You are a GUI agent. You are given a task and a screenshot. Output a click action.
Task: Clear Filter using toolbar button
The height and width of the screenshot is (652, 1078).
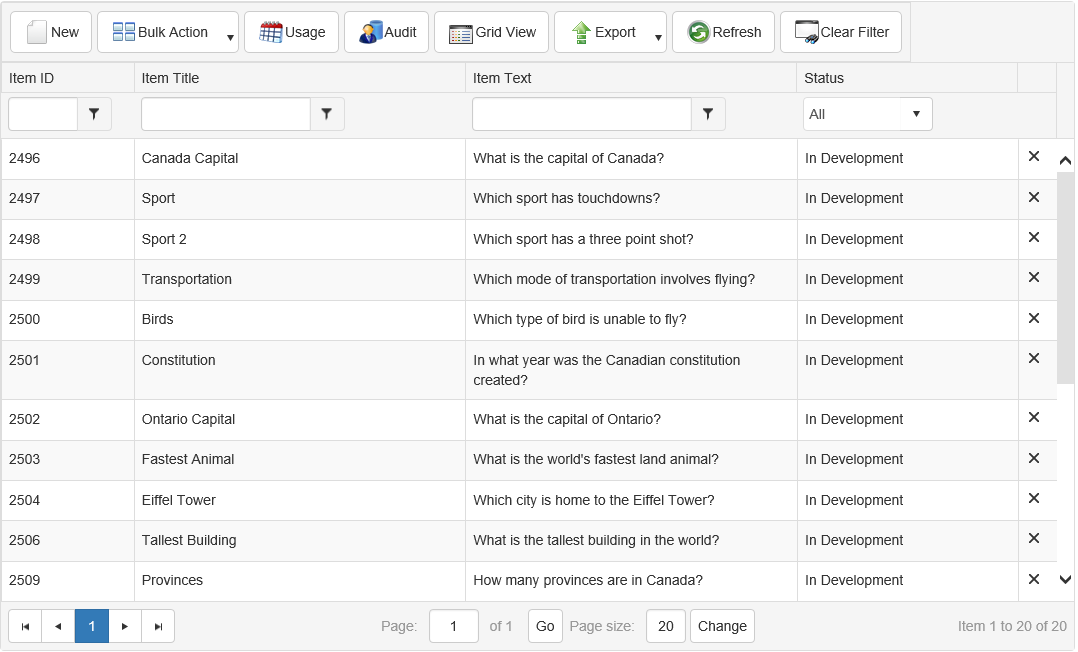(x=840, y=32)
